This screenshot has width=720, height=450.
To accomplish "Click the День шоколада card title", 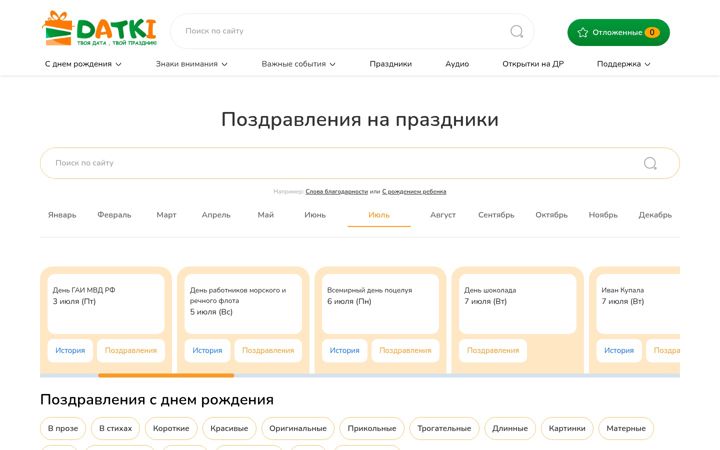I will tap(490, 290).
